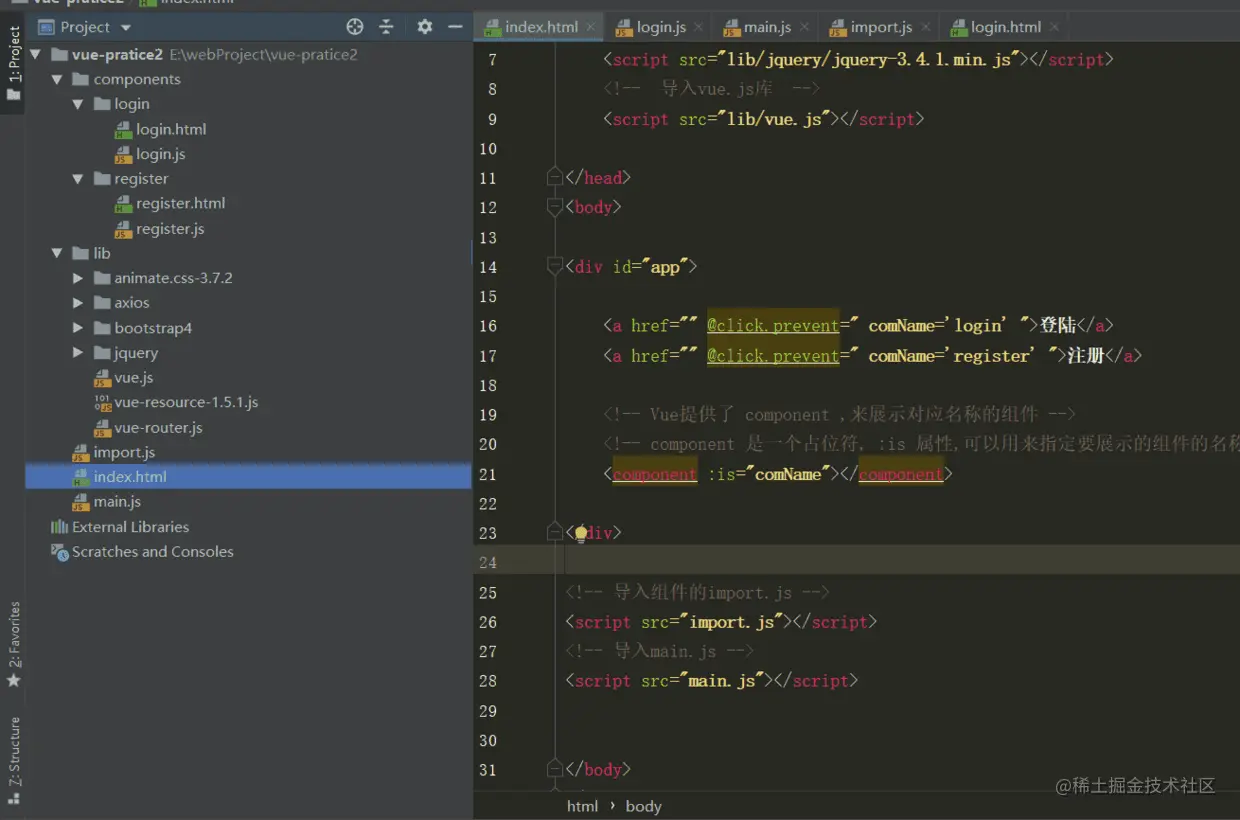Select vue-router.js file
1240x820 pixels.
[158, 428]
